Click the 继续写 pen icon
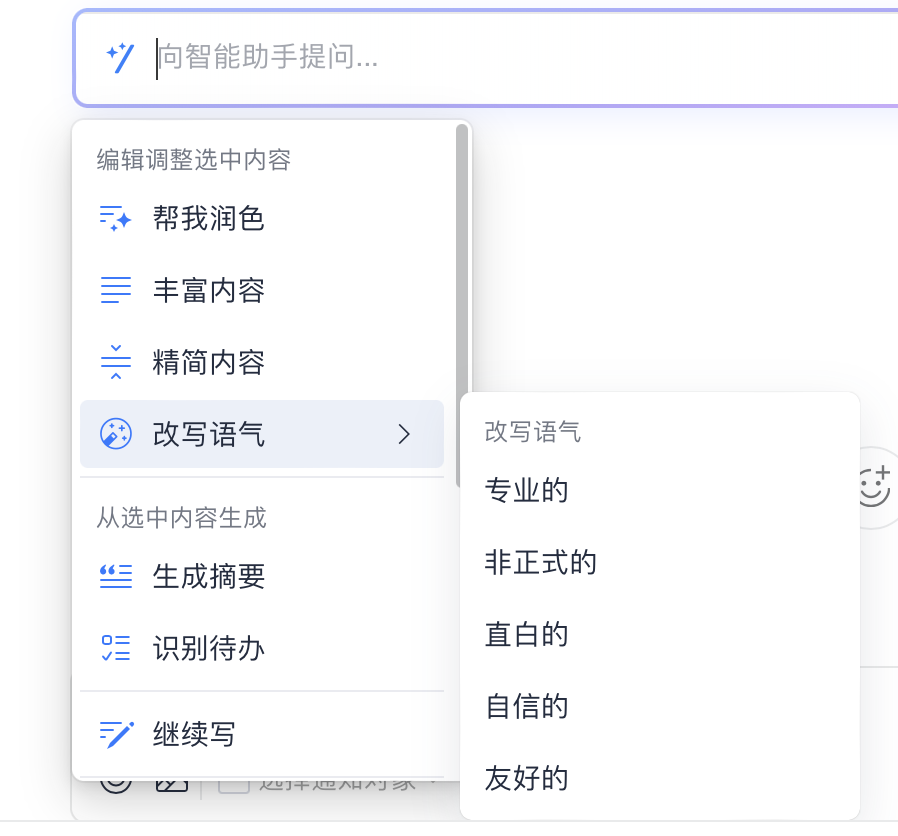Image resolution: width=898 pixels, height=836 pixels. tap(116, 734)
